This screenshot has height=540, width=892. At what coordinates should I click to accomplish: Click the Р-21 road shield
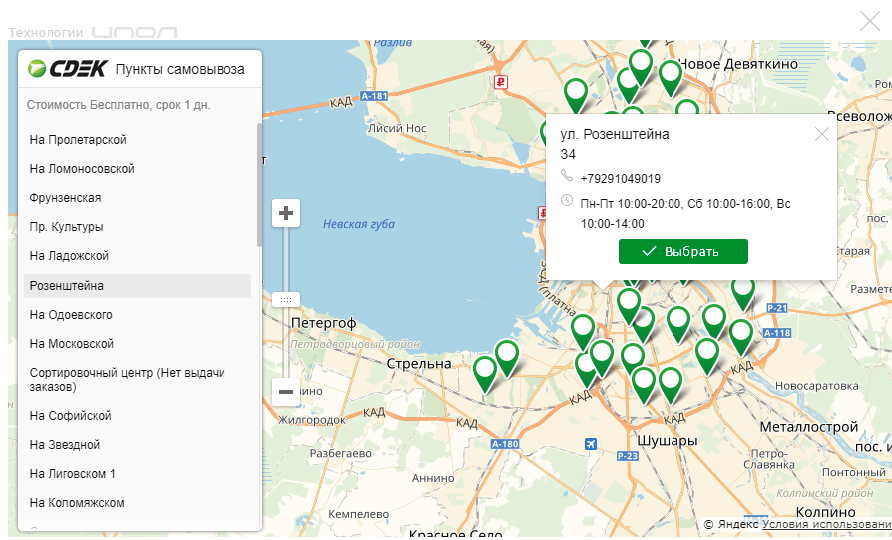point(777,308)
